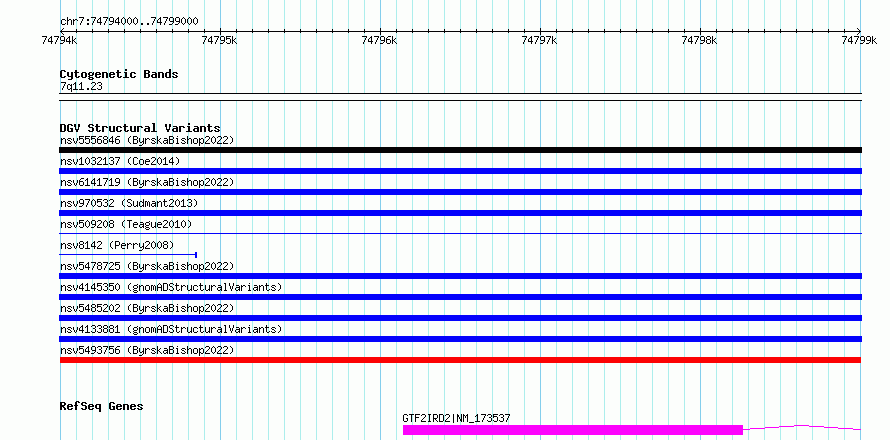Select the nsv5556846 (ByrskaBishop2022) label
890x440 pixels.
coord(147,140)
